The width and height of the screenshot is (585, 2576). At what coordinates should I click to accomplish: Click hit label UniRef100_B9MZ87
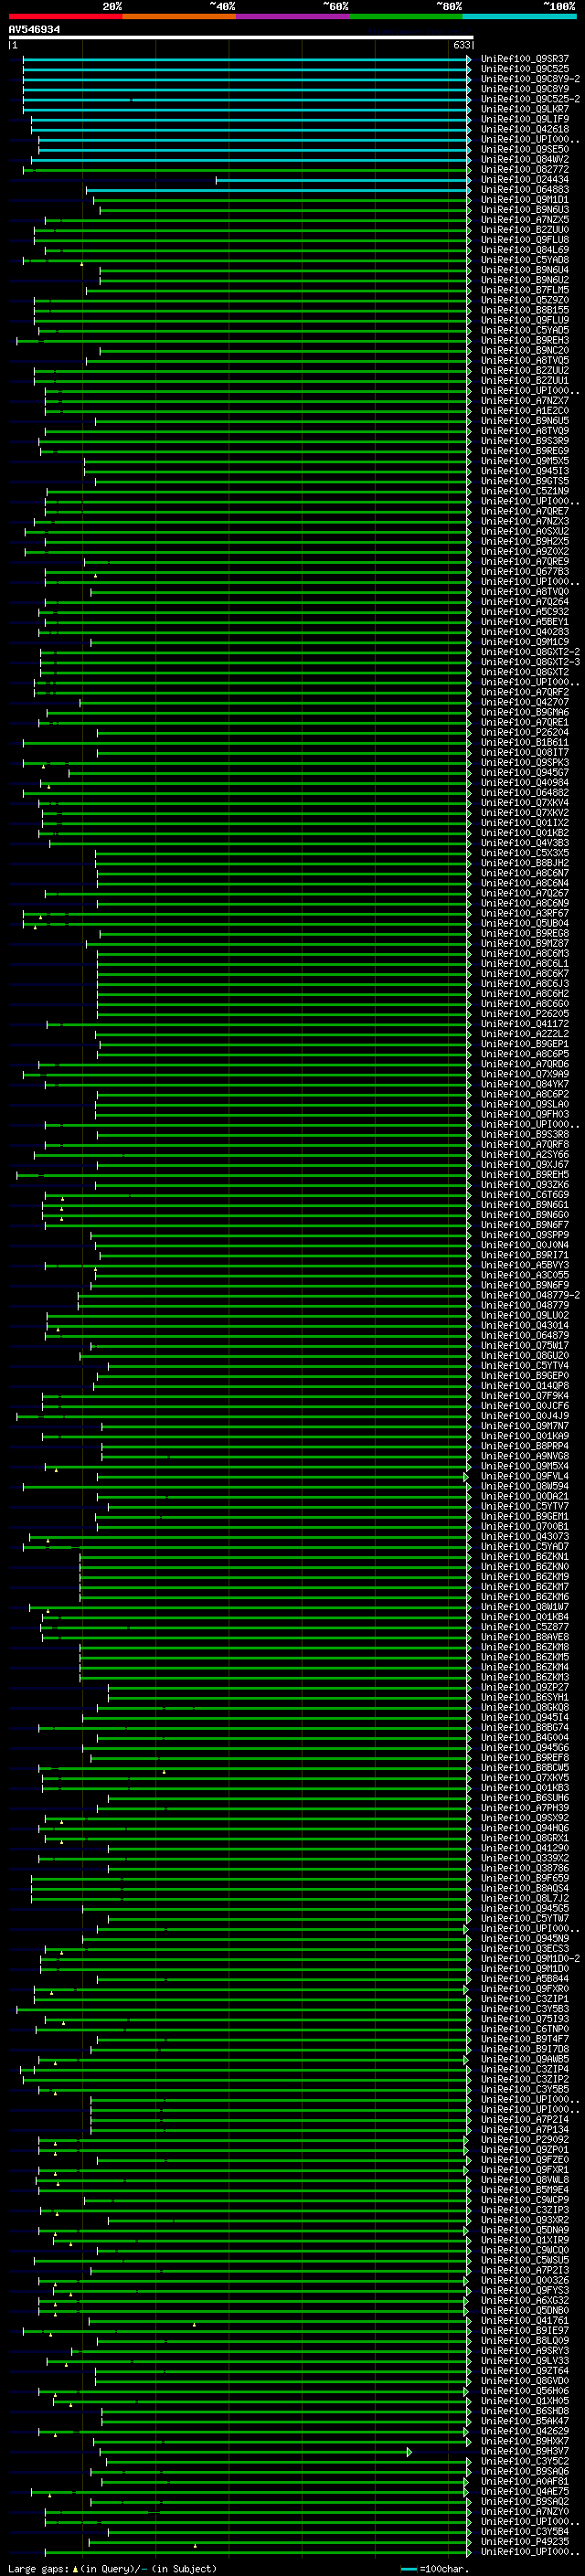pos(525,943)
